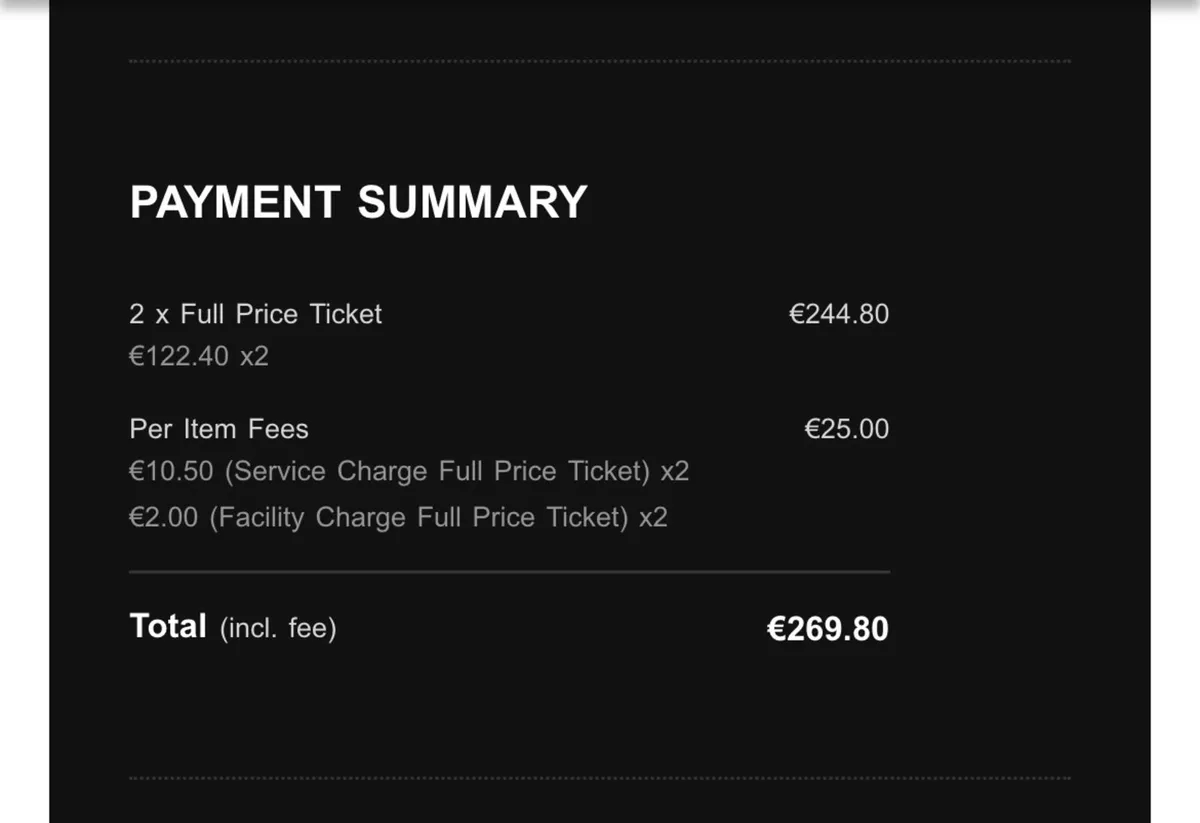Select the €2.00 facility charge price
This screenshot has height=823, width=1200.
pyautogui.click(x=163, y=517)
